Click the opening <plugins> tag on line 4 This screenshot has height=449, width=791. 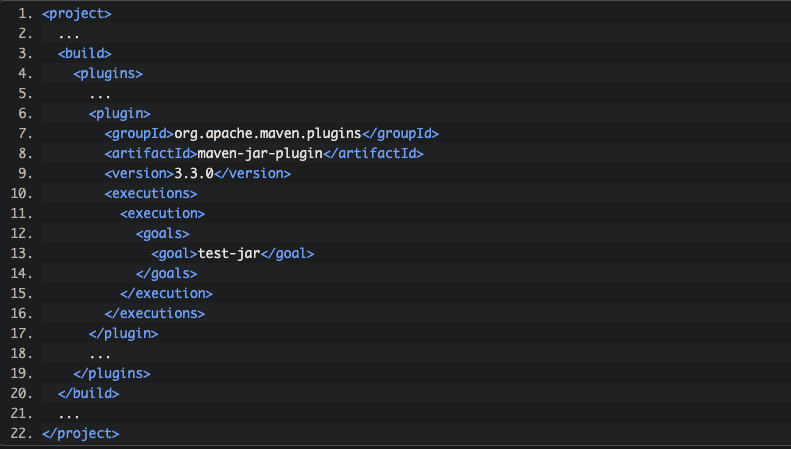pyautogui.click(x=108, y=73)
